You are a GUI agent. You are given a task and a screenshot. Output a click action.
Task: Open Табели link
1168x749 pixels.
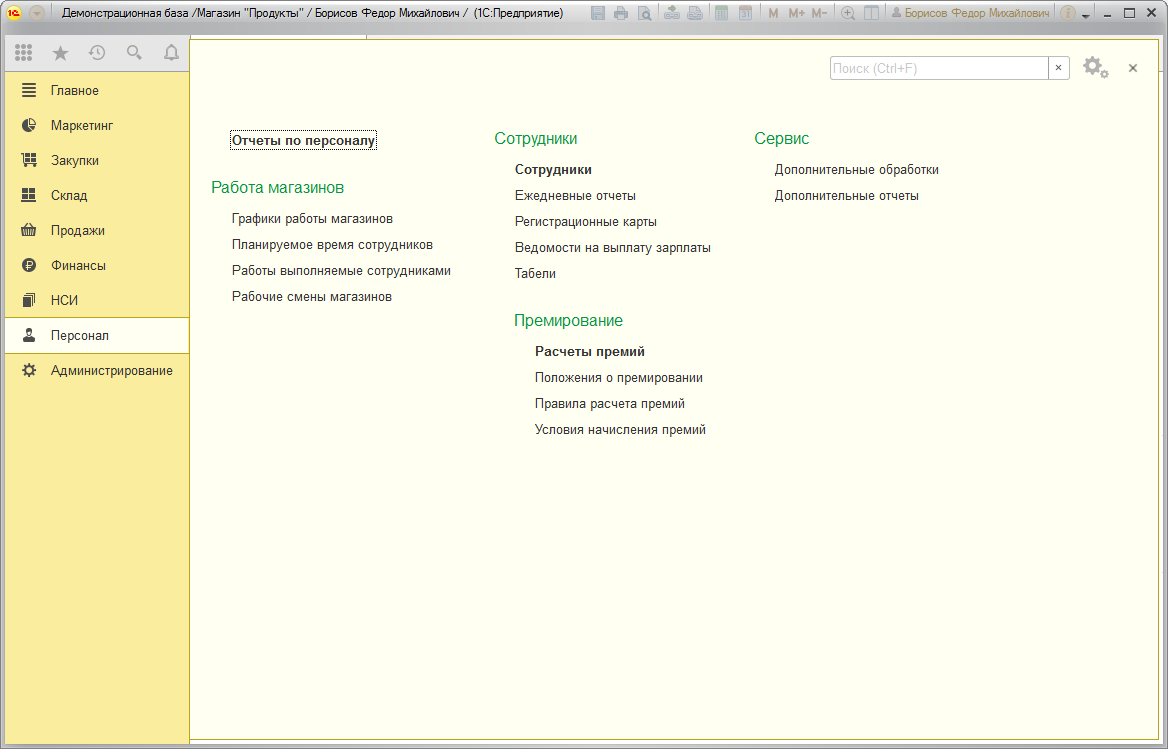tap(535, 273)
